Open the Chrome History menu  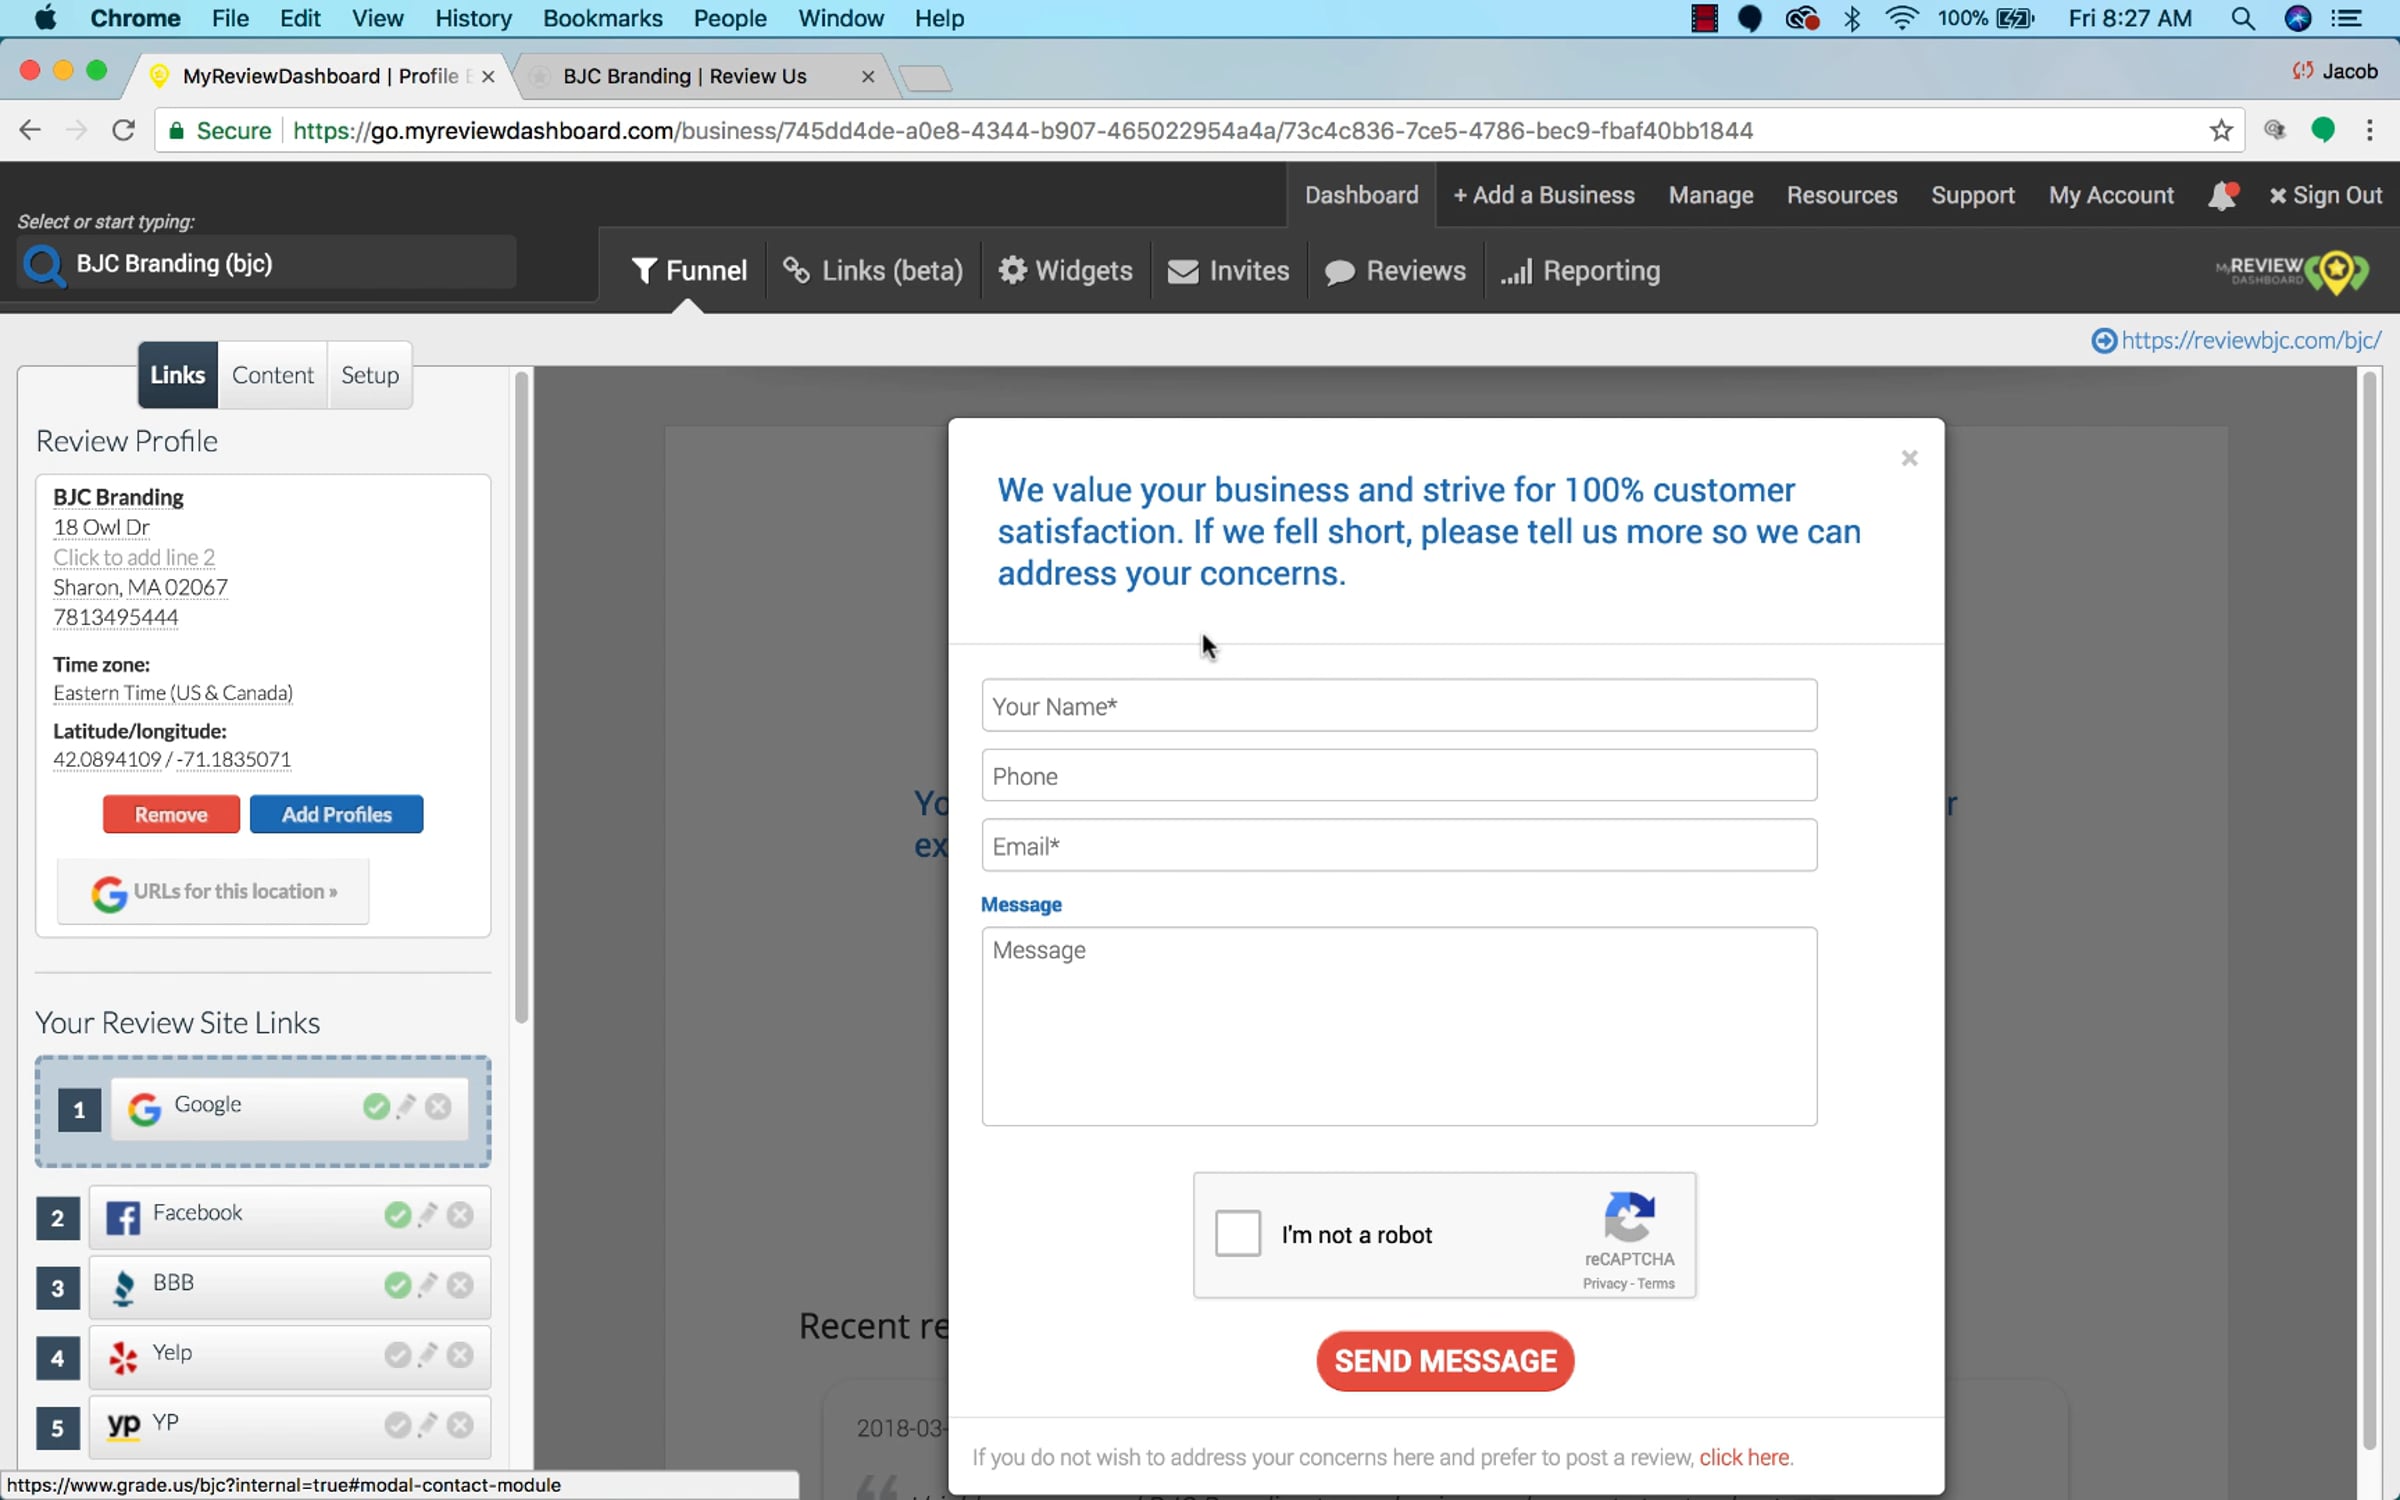tap(473, 18)
